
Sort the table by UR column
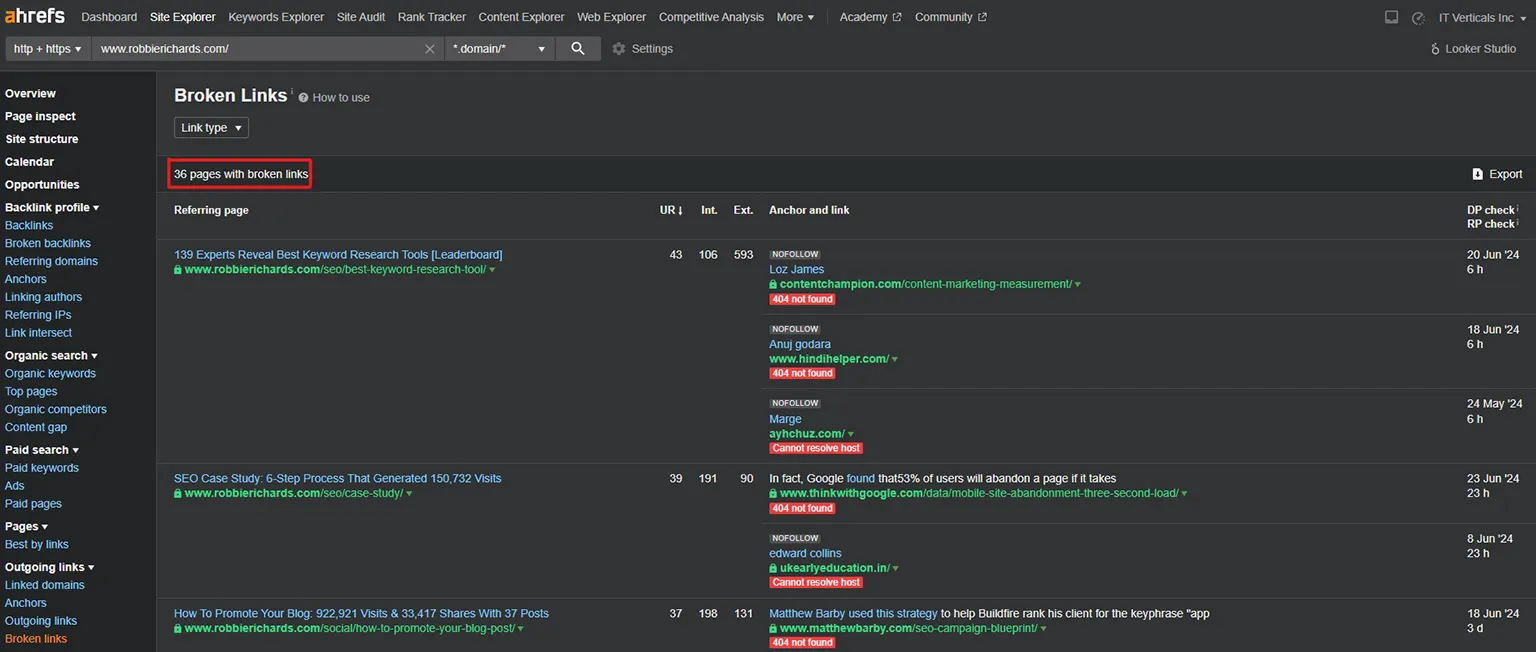671,211
